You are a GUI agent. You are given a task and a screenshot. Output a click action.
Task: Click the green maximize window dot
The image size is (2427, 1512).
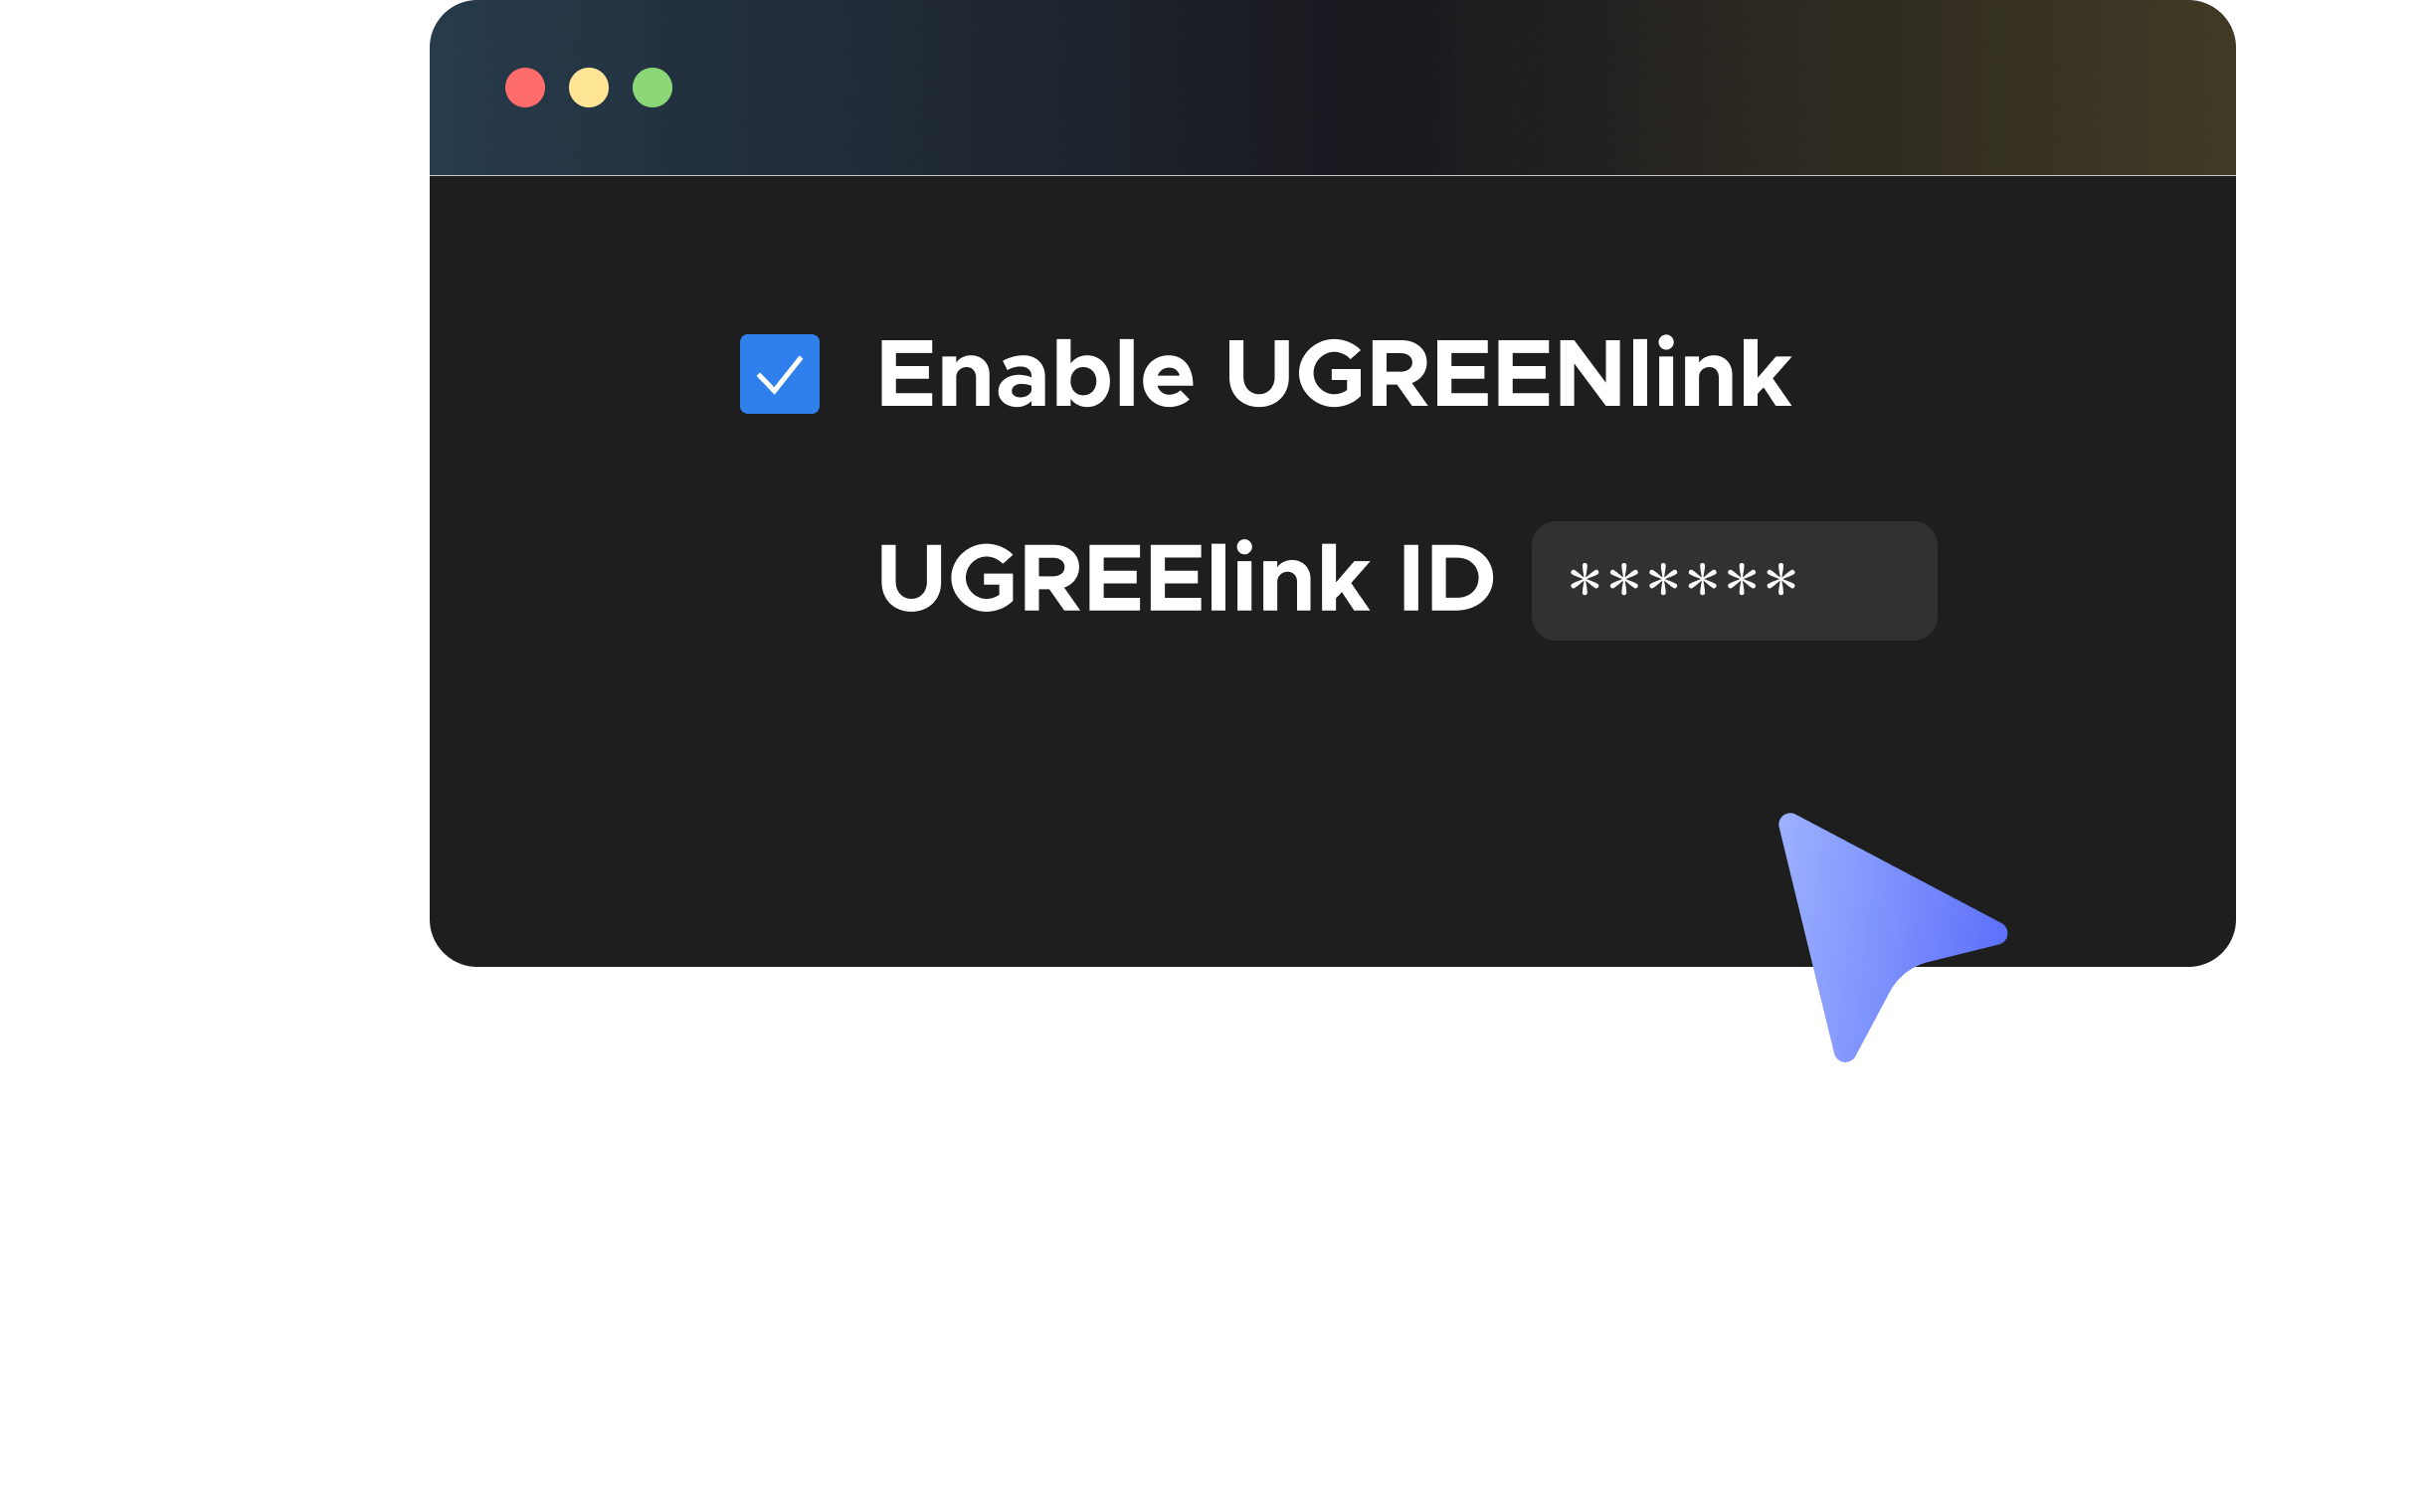[653, 88]
